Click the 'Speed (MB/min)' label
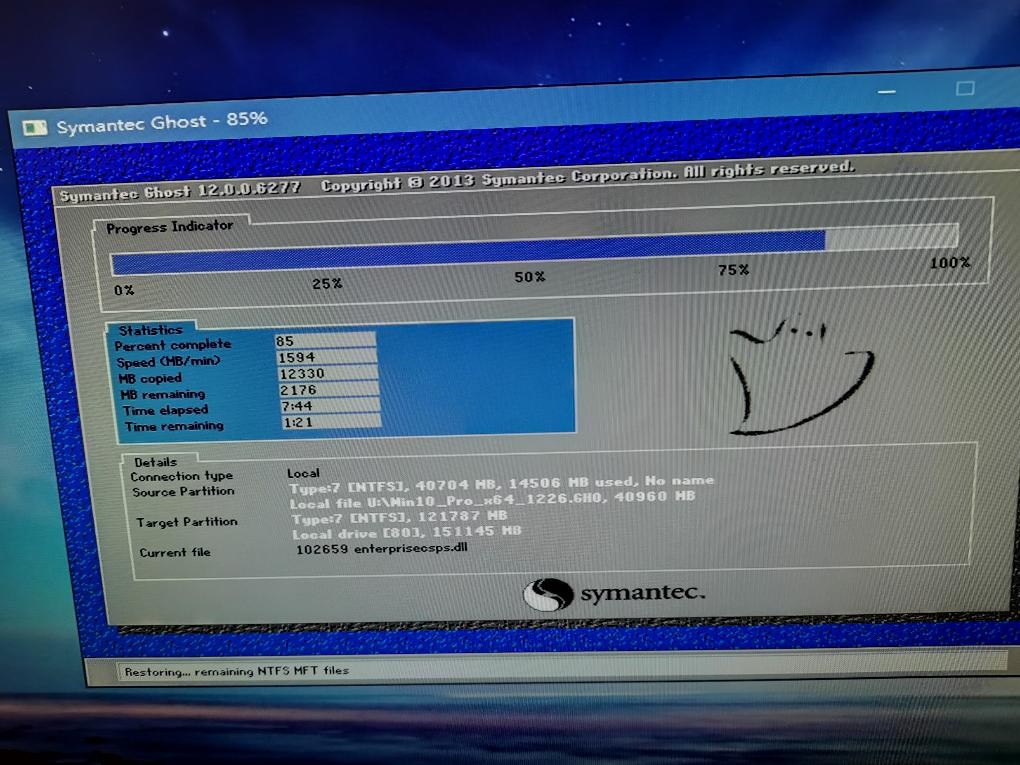The width and height of the screenshot is (1020, 765). pyautogui.click(x=168, y=361)
